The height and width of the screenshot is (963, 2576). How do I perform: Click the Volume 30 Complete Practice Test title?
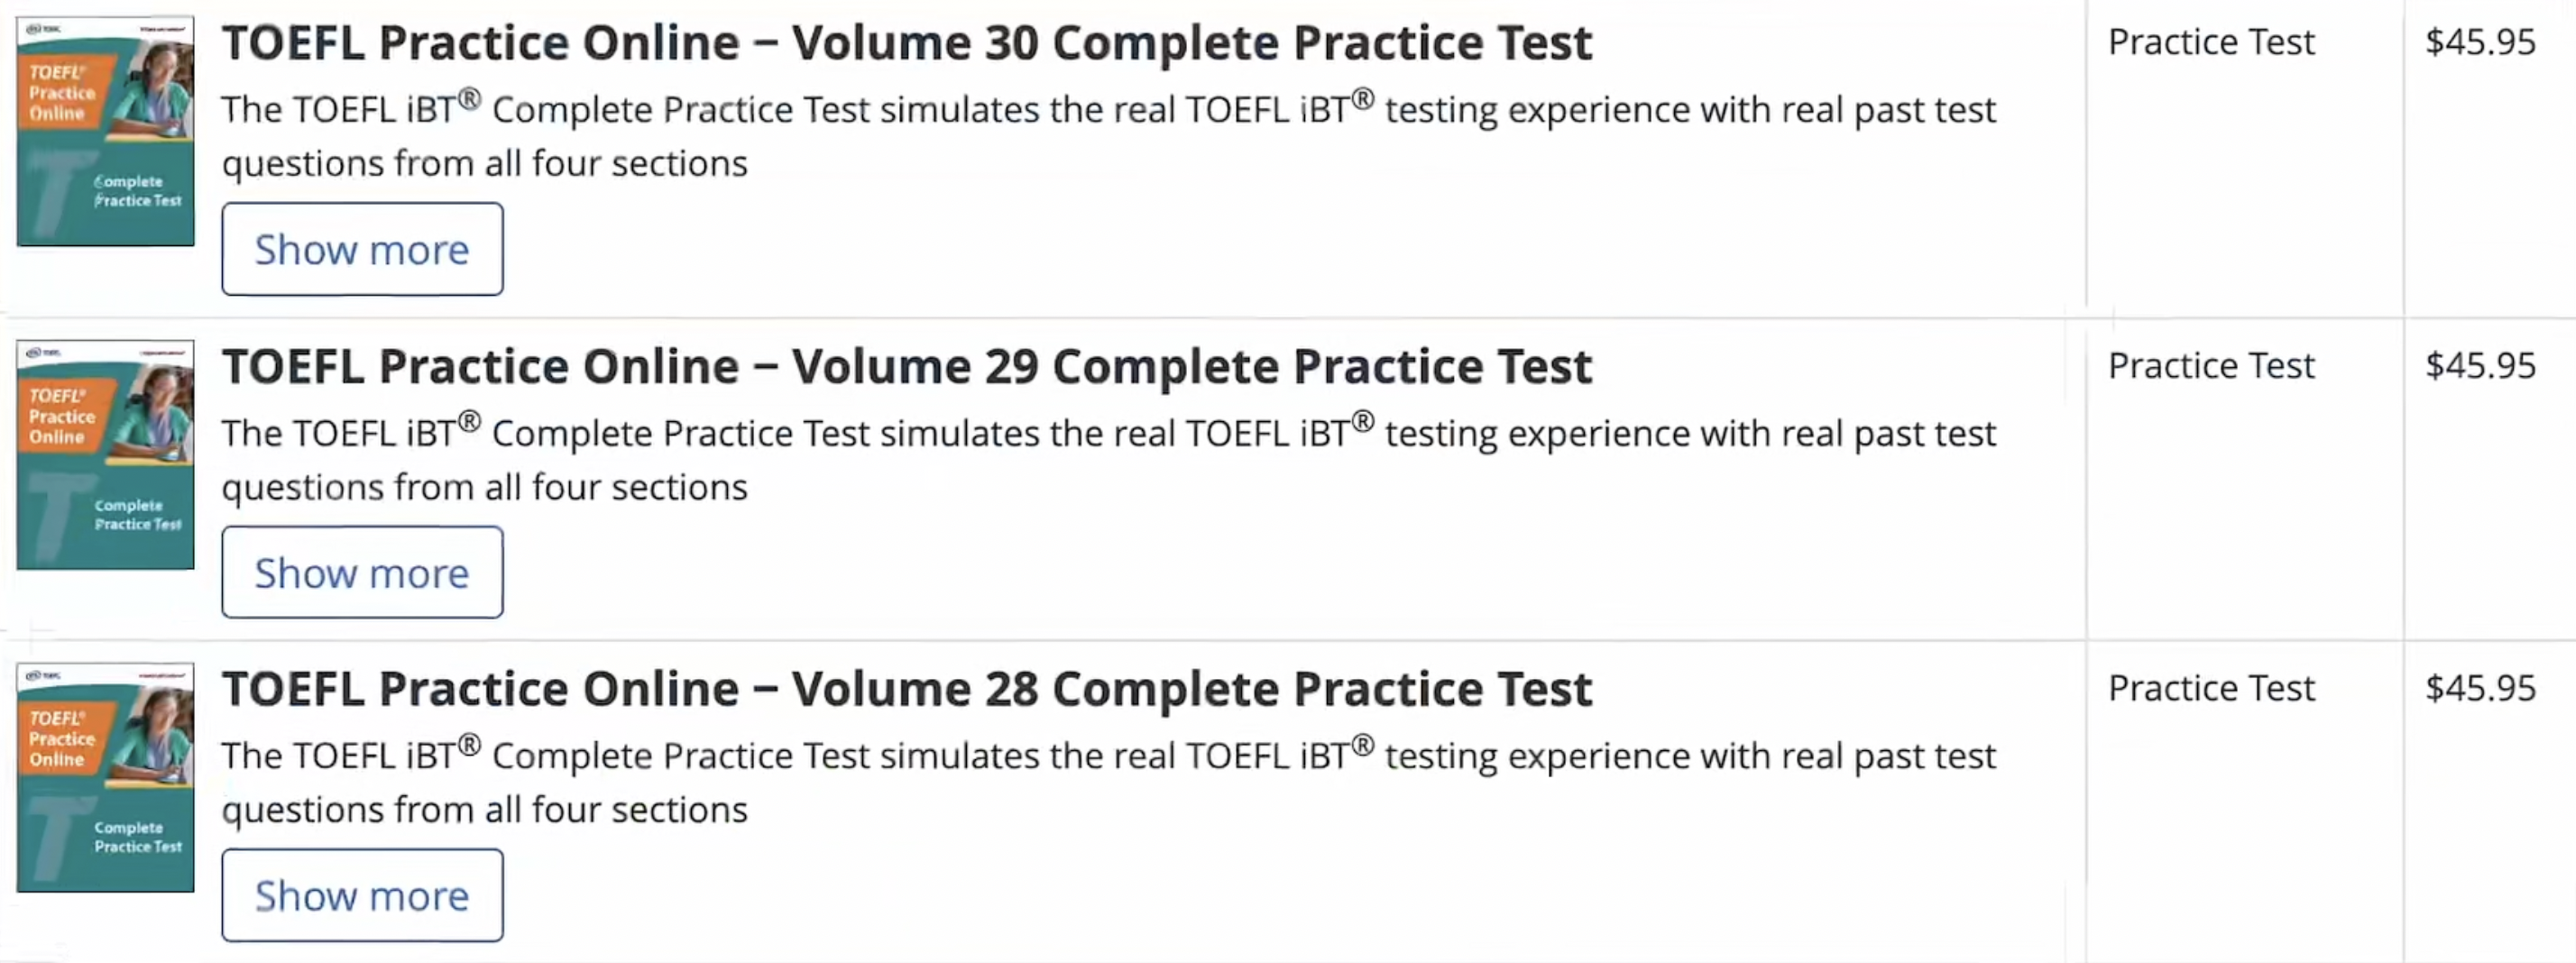[906, 43]
